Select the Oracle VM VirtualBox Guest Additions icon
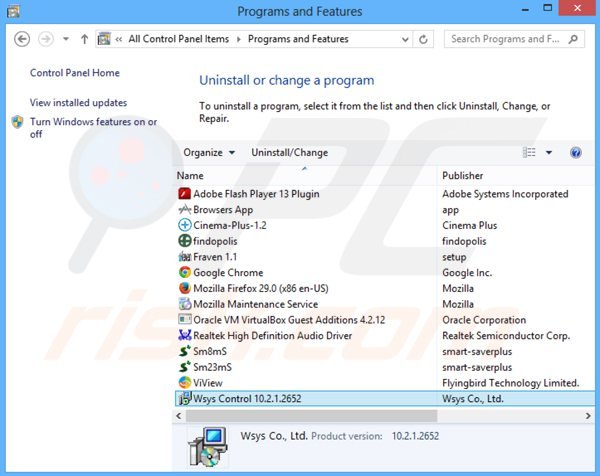 point(184,320)
